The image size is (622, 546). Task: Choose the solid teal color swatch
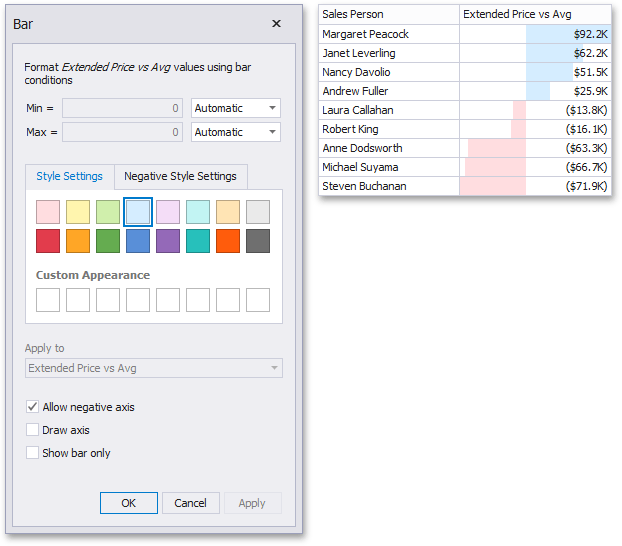tap(198, 241)
